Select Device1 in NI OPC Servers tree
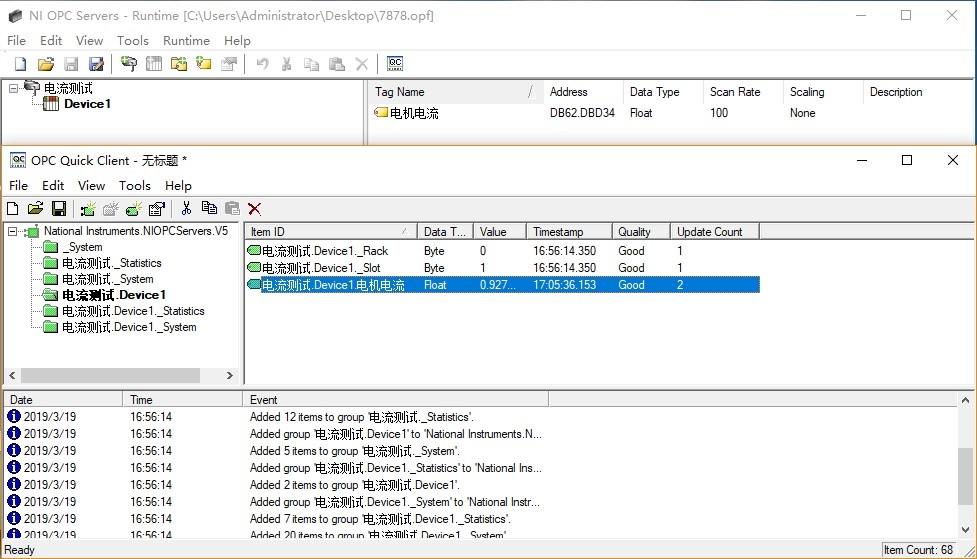The width and height of the screenshot is (977, 559). coord(87,104)
